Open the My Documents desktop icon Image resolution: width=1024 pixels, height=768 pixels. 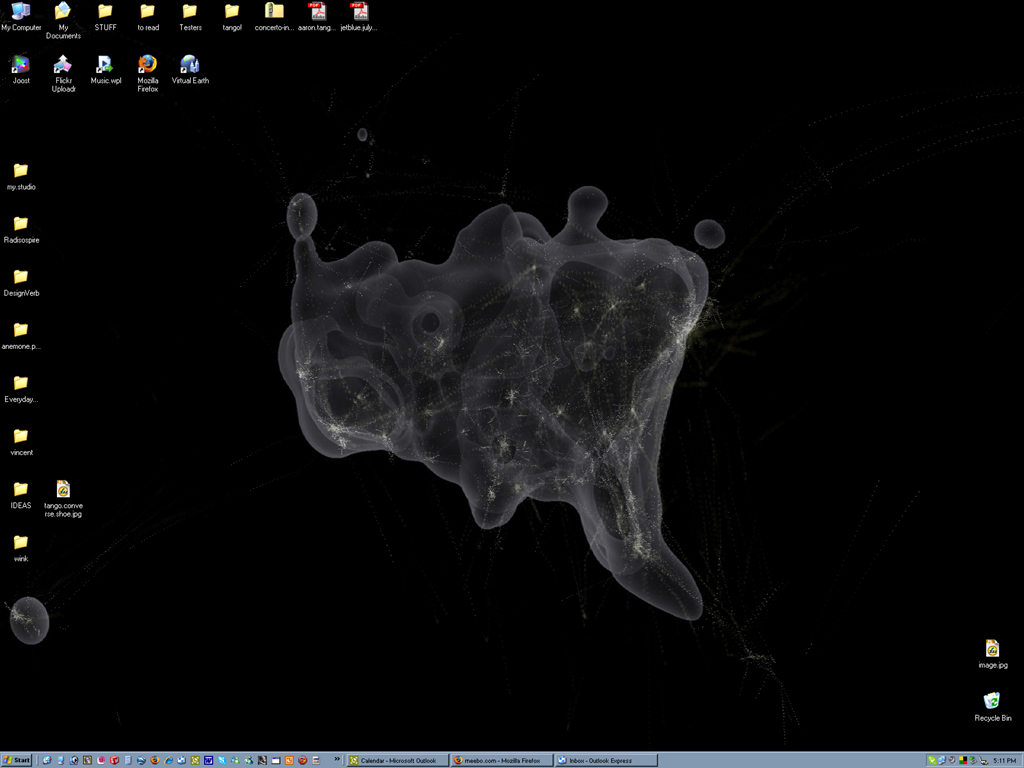pos(63,21)
